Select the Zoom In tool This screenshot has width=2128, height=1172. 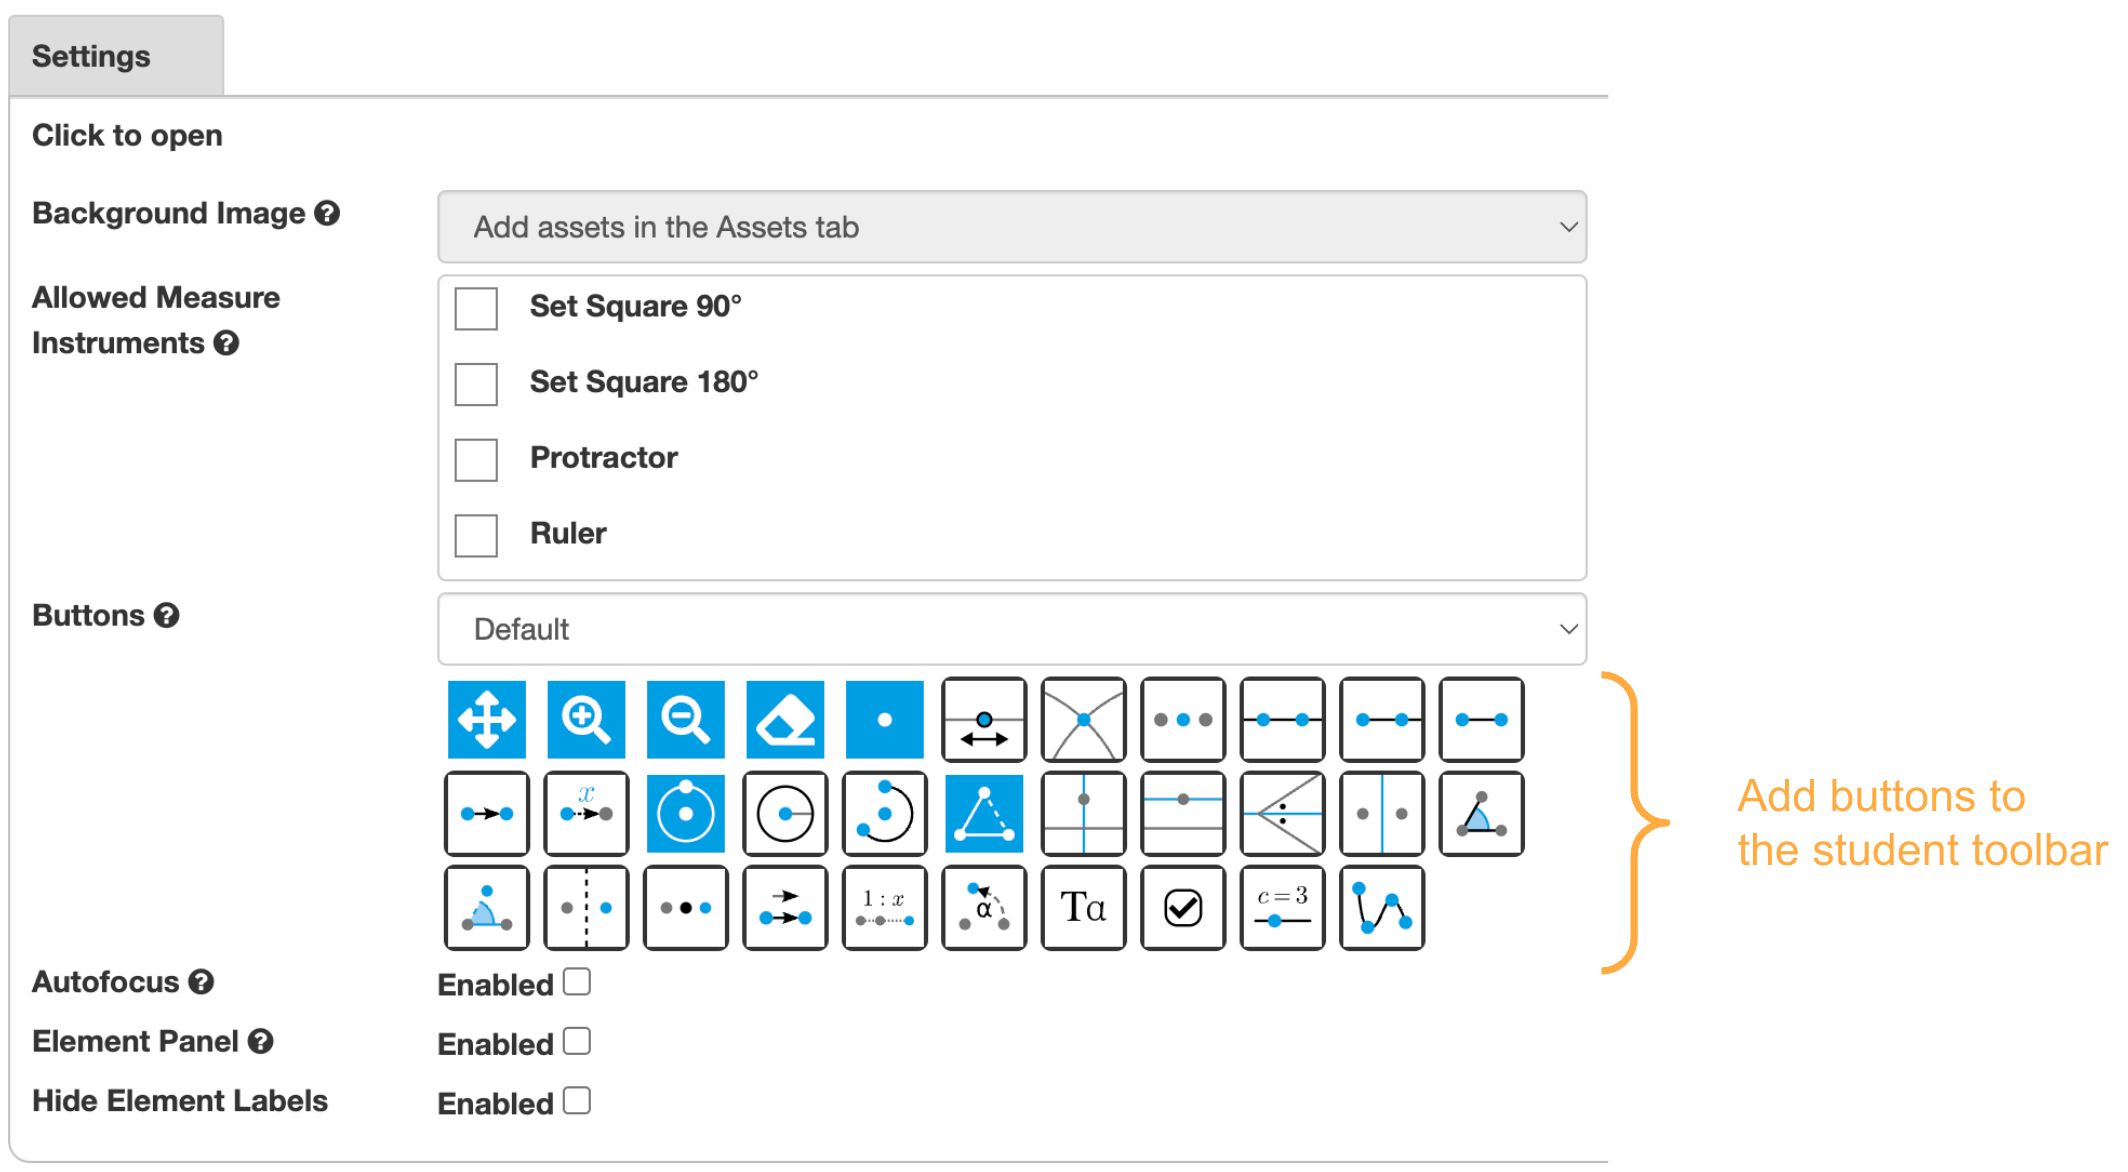[x=586, y=718]
